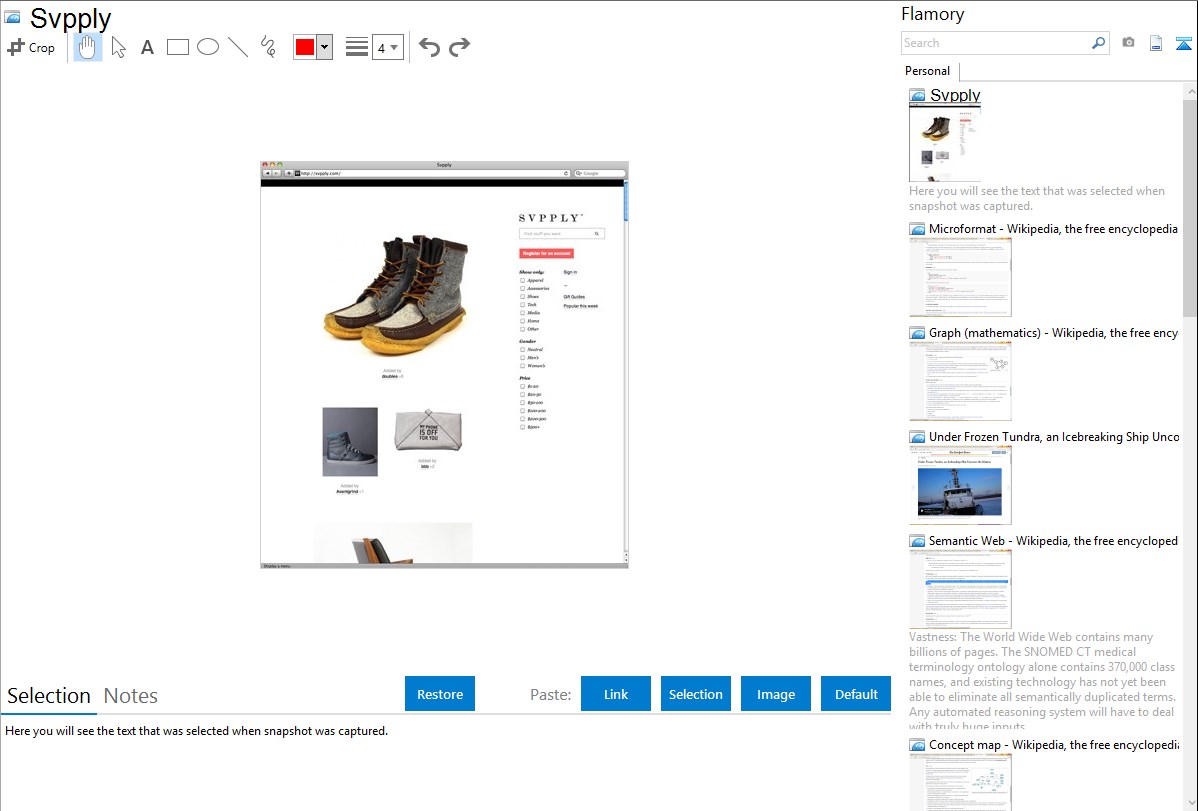Click the Graph (mathematics) thumbnail
The width and height of the screenshot is (1198, 811).
point(960,381)
